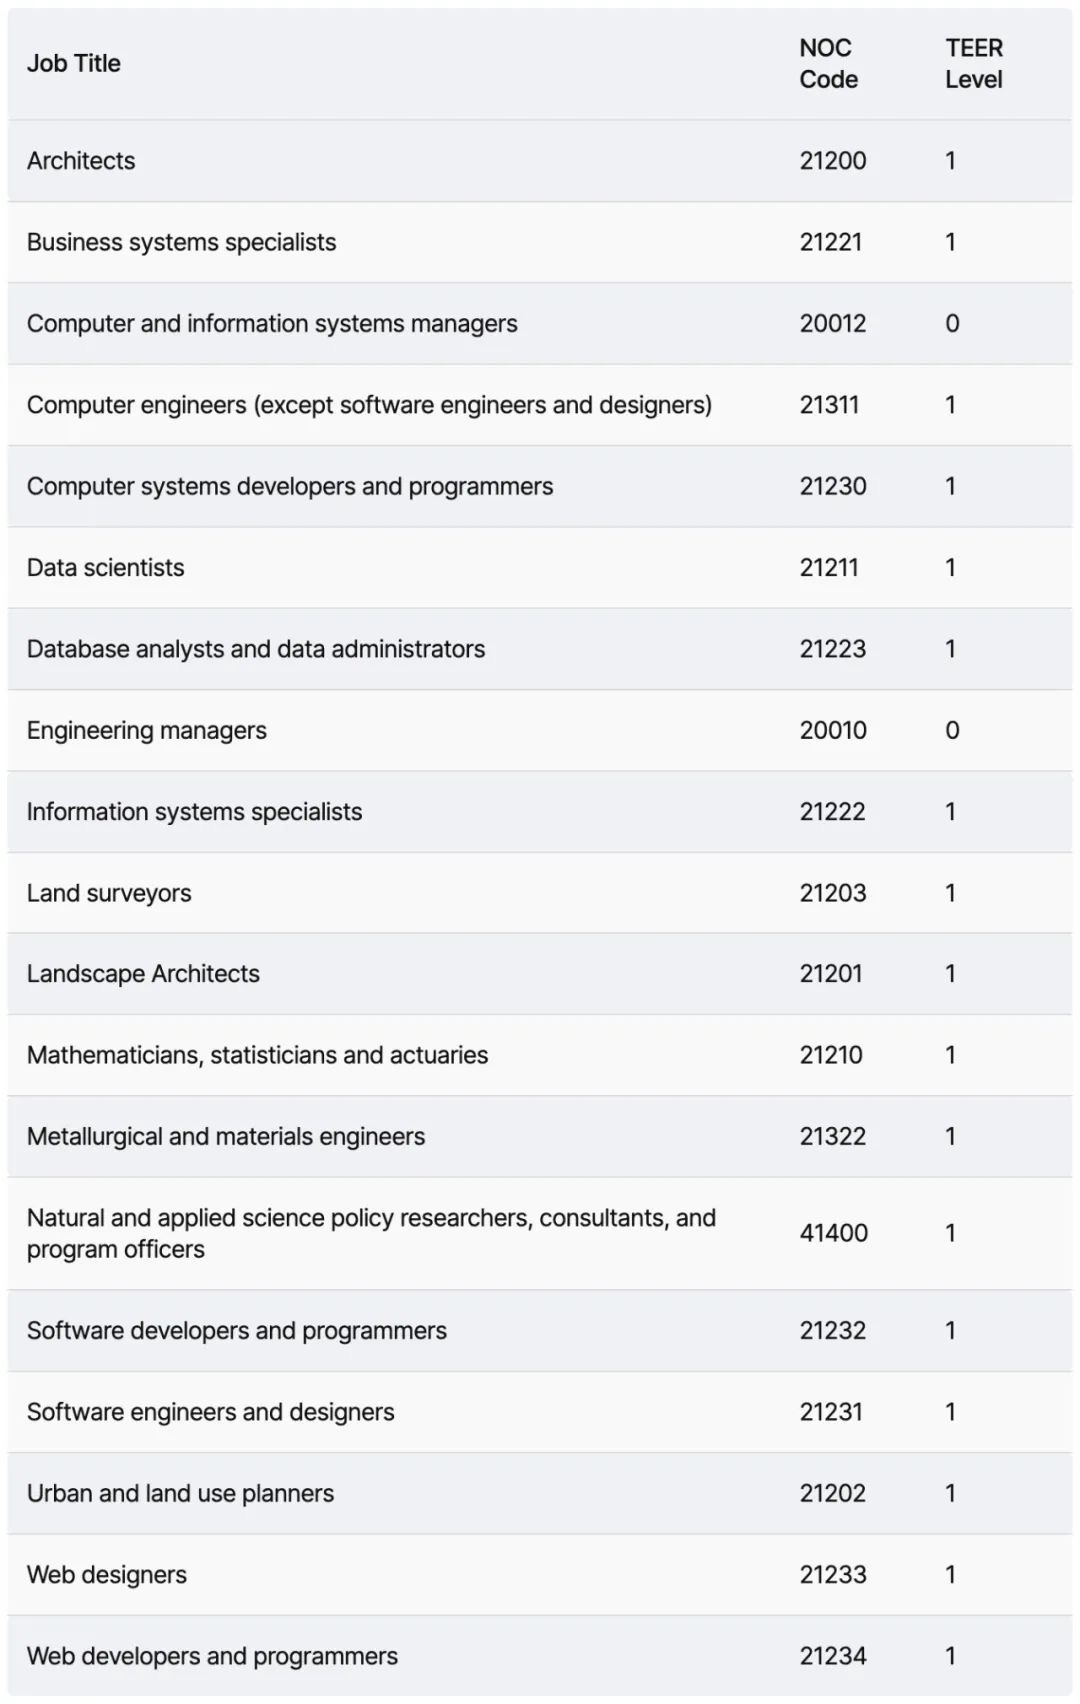
Task: Click the TEER Level column header
Action: tap(974, 64)
